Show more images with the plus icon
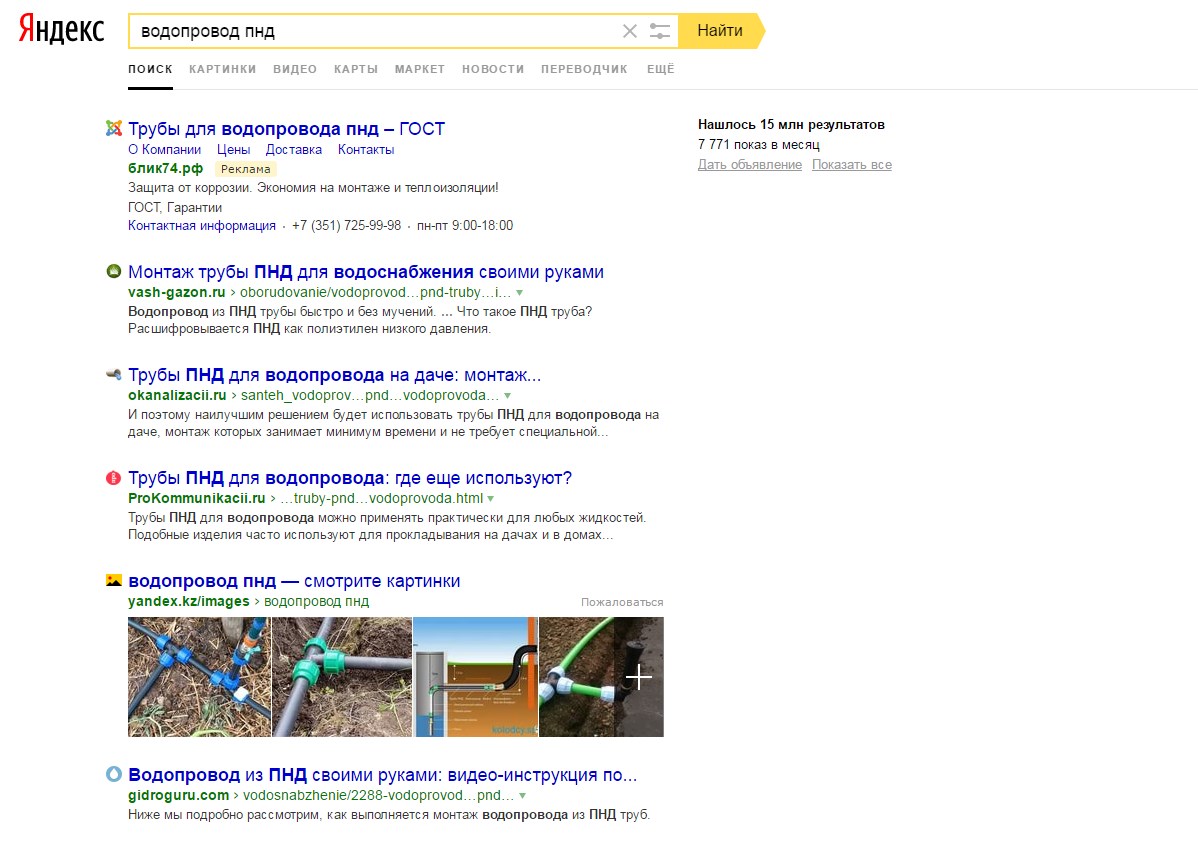The width and height of the screenshot is (1198, 843). 639,676
